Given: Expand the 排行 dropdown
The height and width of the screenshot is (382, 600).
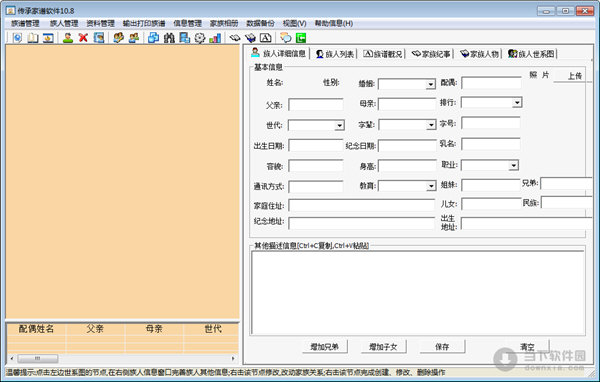Looking at the screenshot, I should pyautogui.click(x=517, y=103).
